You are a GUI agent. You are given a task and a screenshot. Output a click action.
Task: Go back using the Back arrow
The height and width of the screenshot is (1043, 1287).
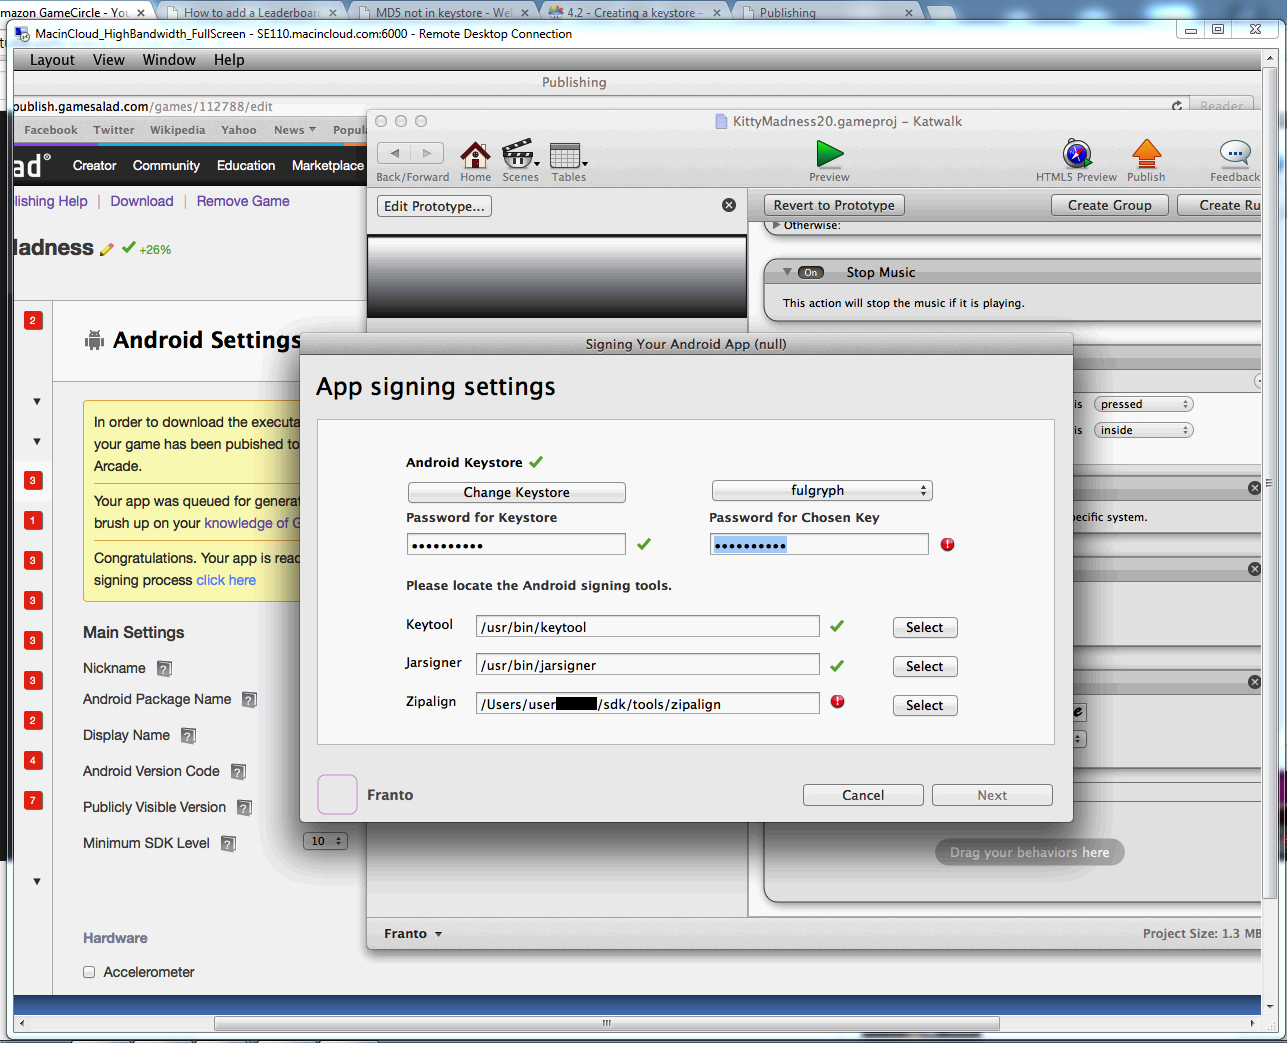click(394, 153)
